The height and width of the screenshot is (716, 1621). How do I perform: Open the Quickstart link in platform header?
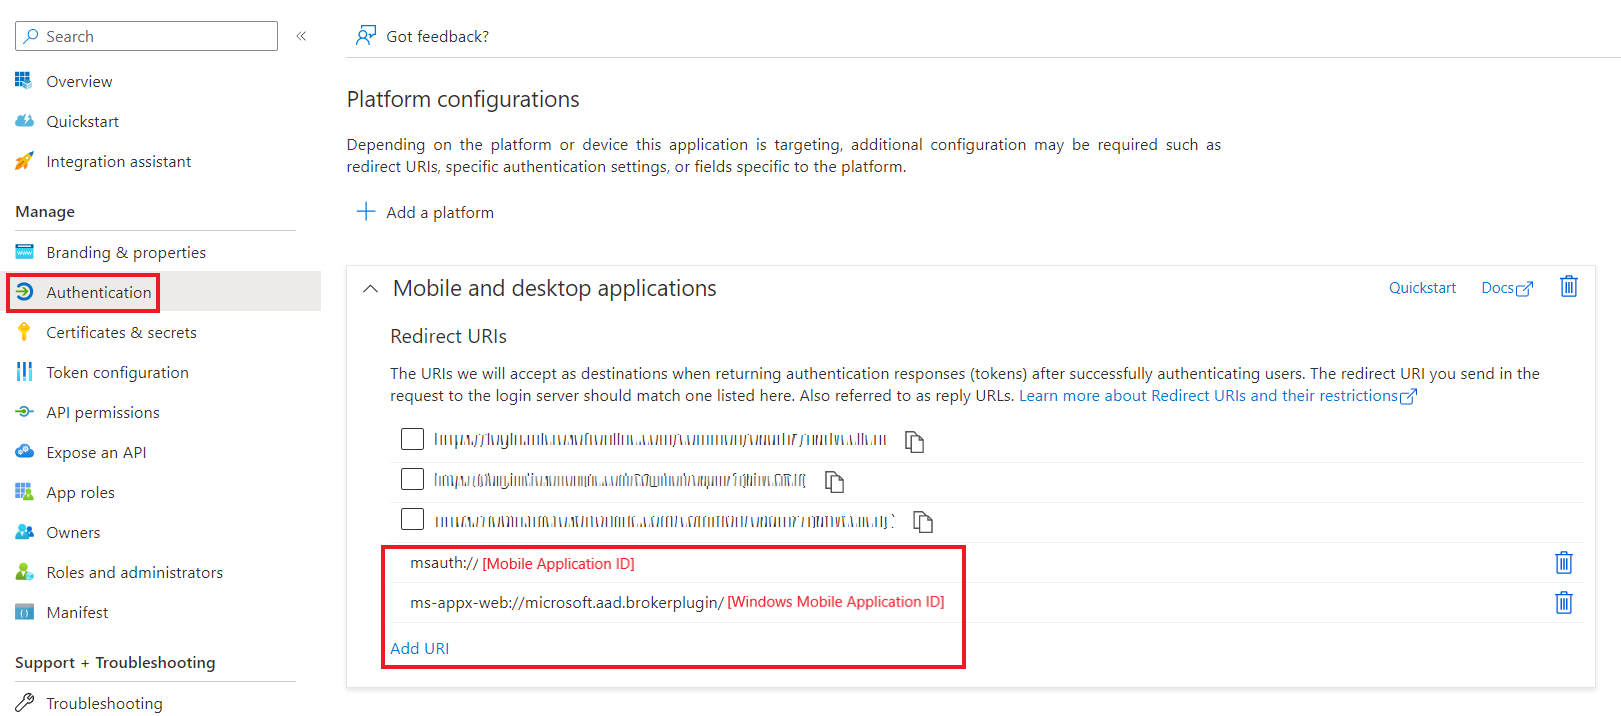pos(1421,288)
